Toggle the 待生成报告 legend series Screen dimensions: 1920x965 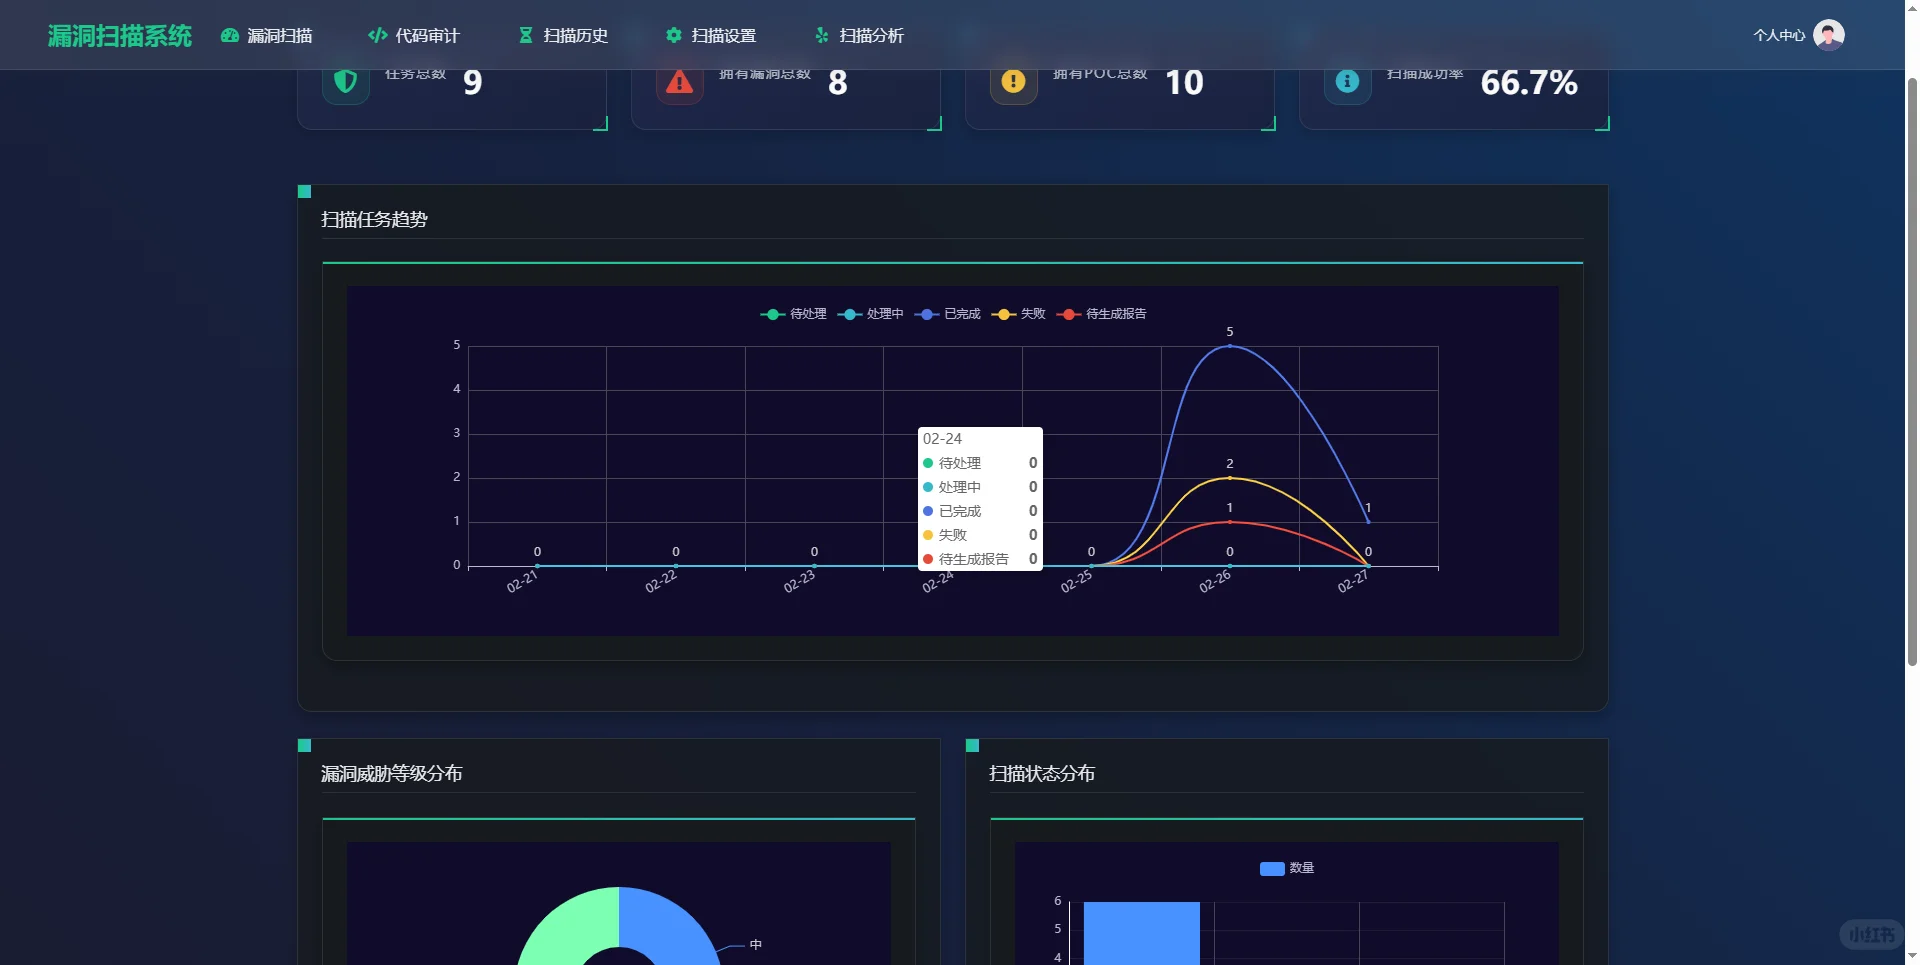(x=1102, y=314)
